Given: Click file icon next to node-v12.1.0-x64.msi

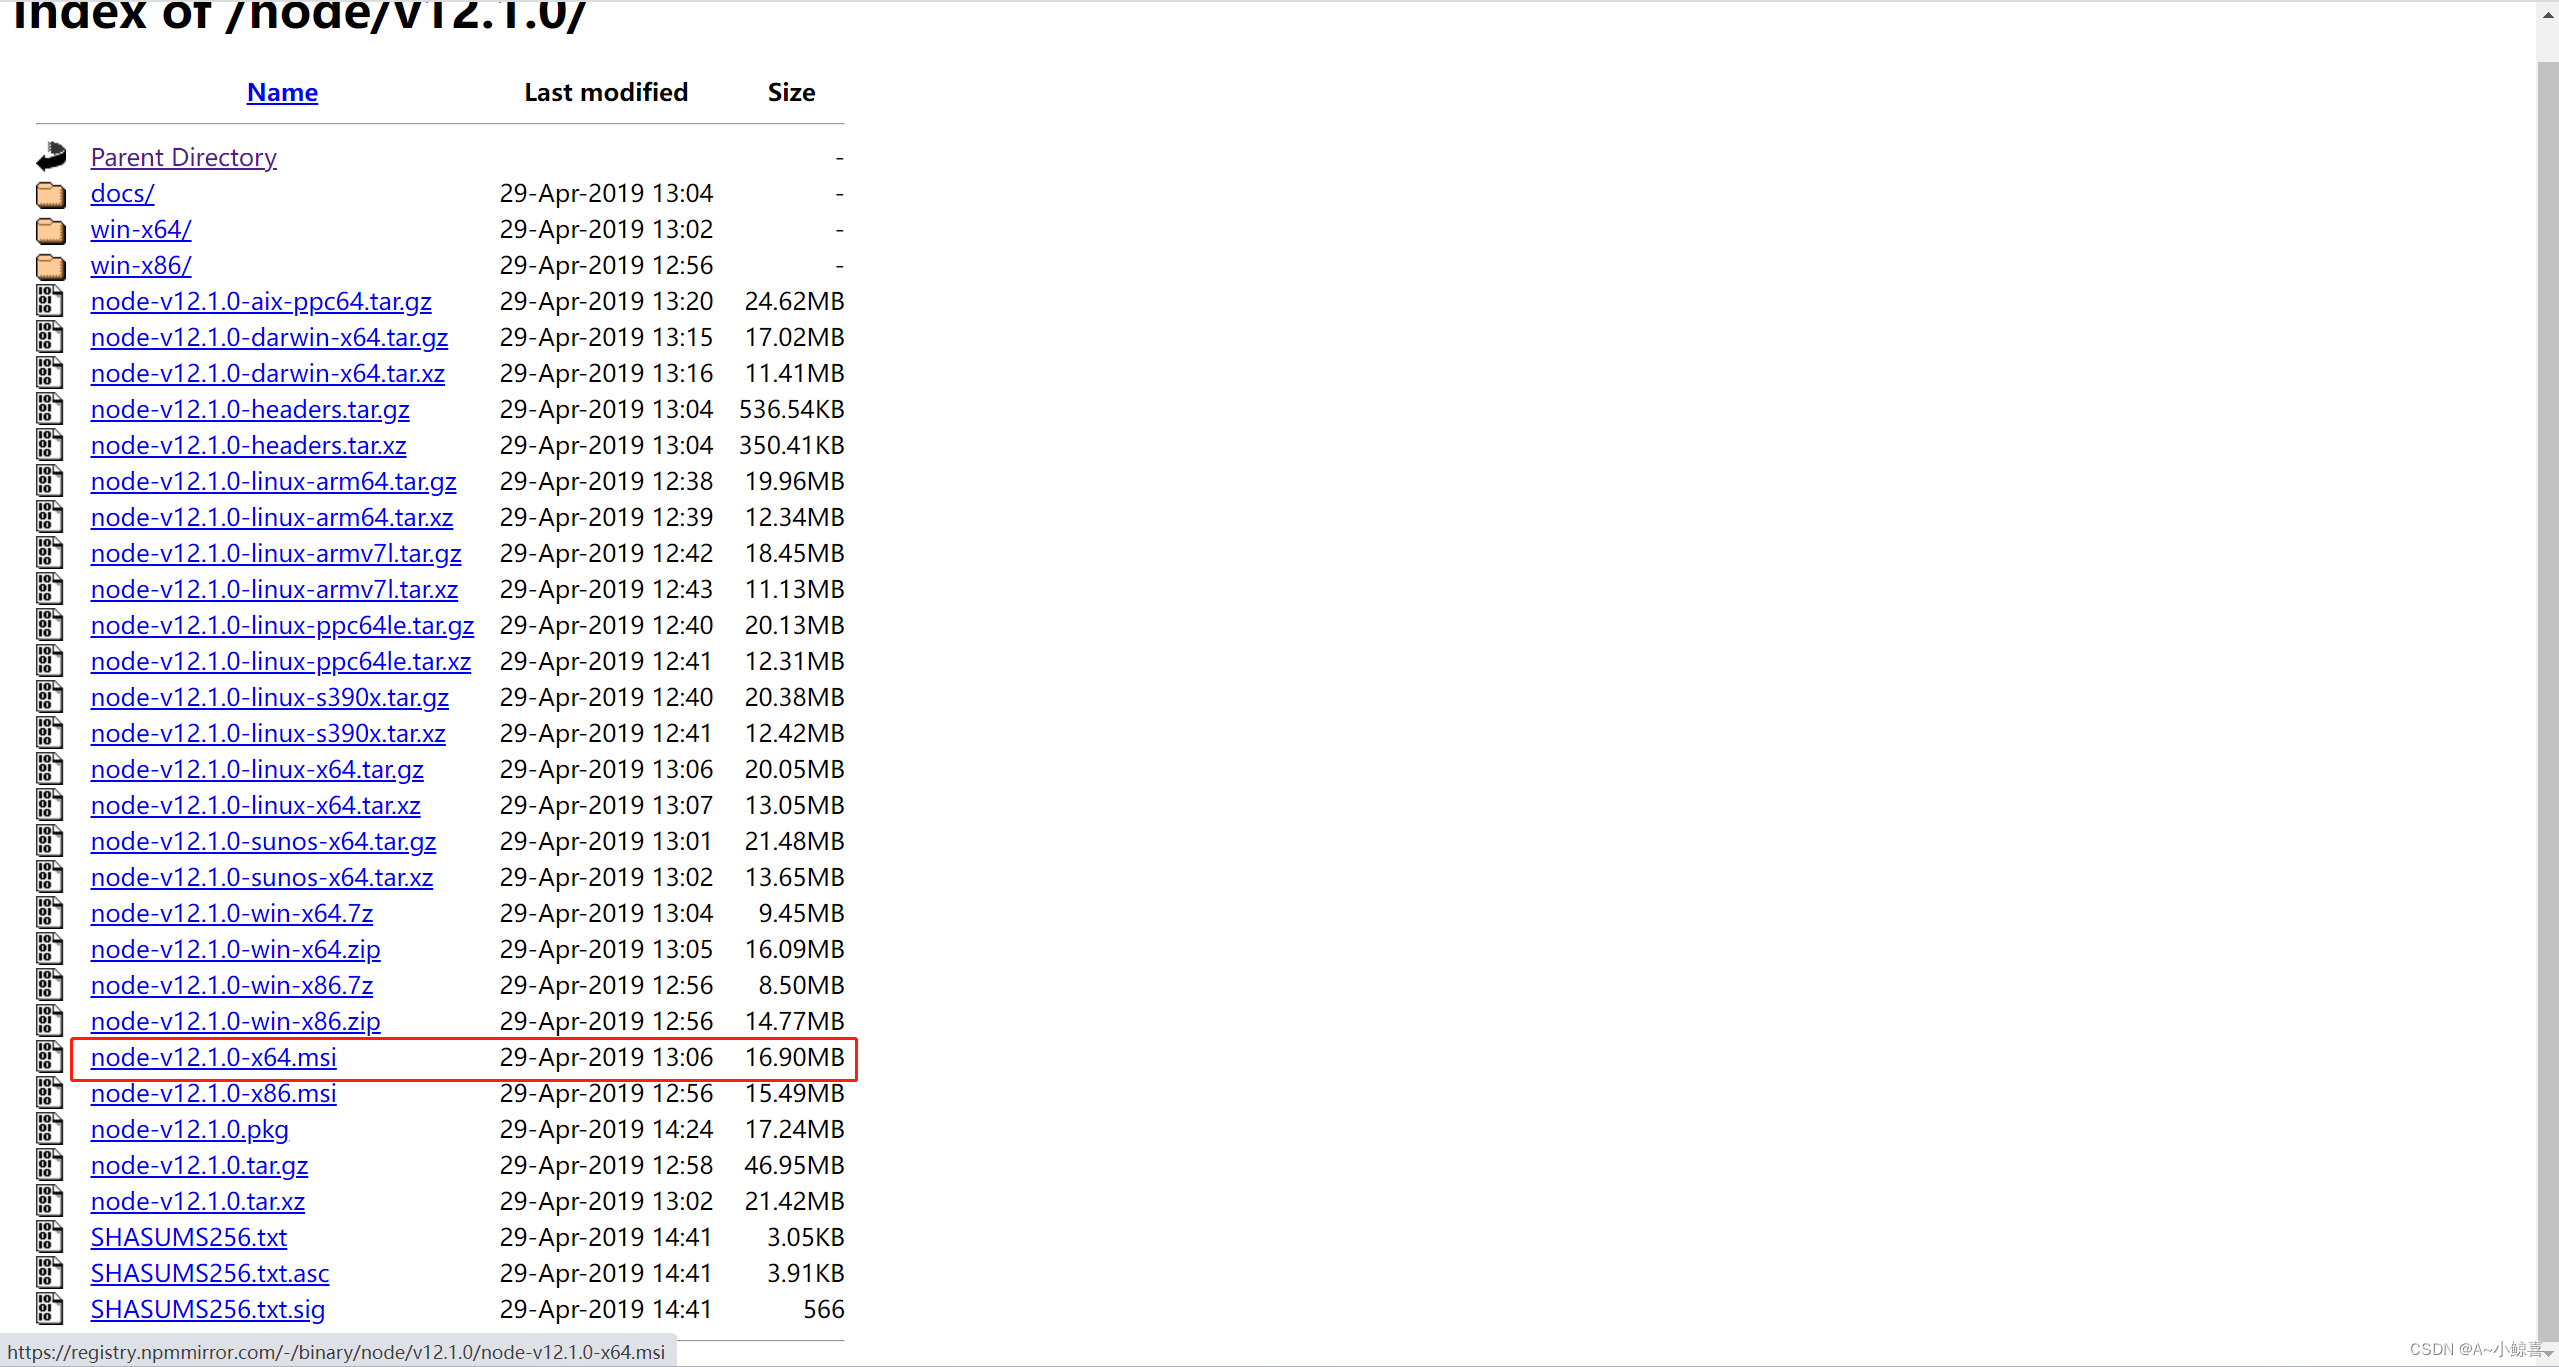Looking at the screenshot, I should [x=50, y=1057].
